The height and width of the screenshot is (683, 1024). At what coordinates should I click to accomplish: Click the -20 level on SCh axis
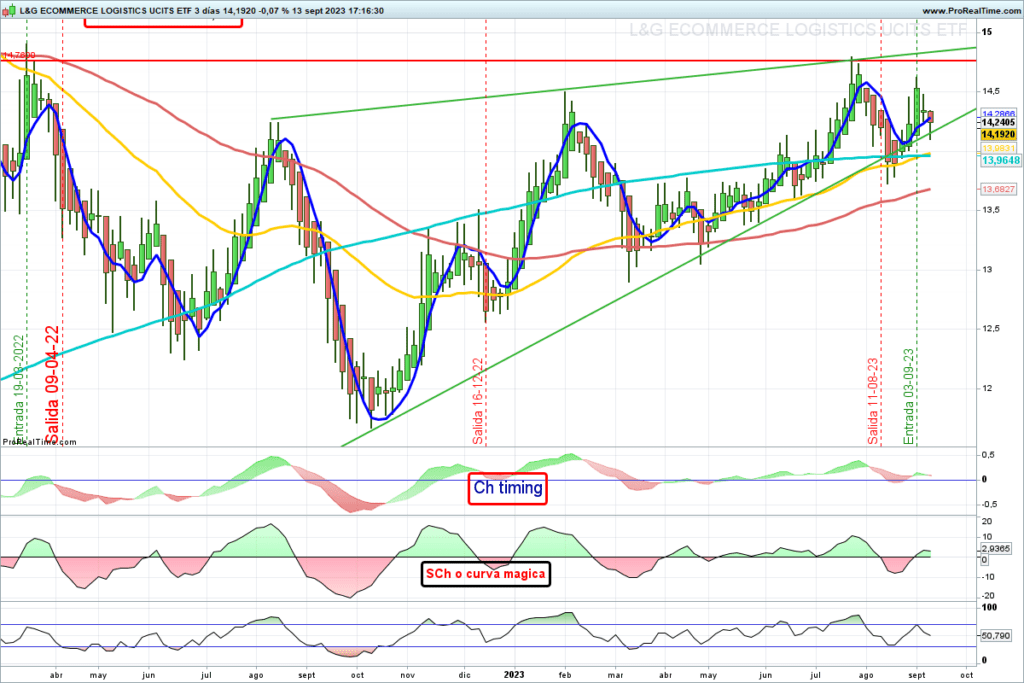[x=988, y=596]
